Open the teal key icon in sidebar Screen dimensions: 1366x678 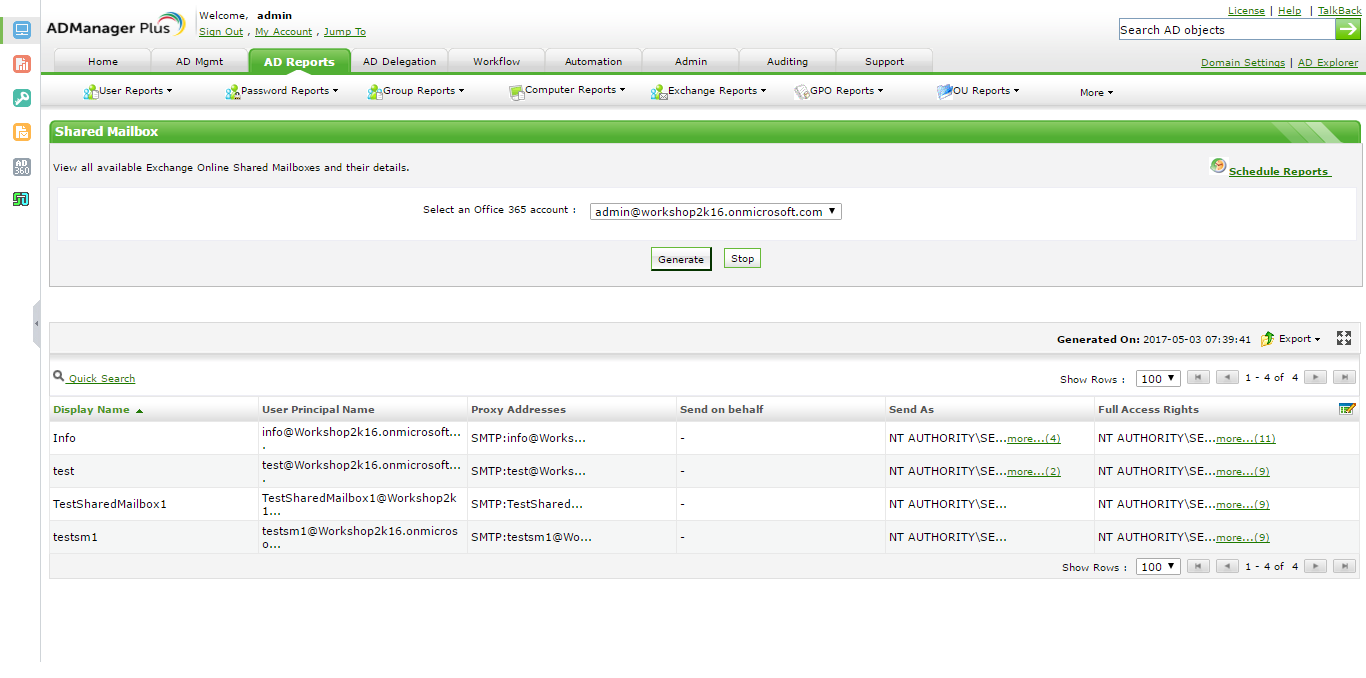click(x=21, y=98)
